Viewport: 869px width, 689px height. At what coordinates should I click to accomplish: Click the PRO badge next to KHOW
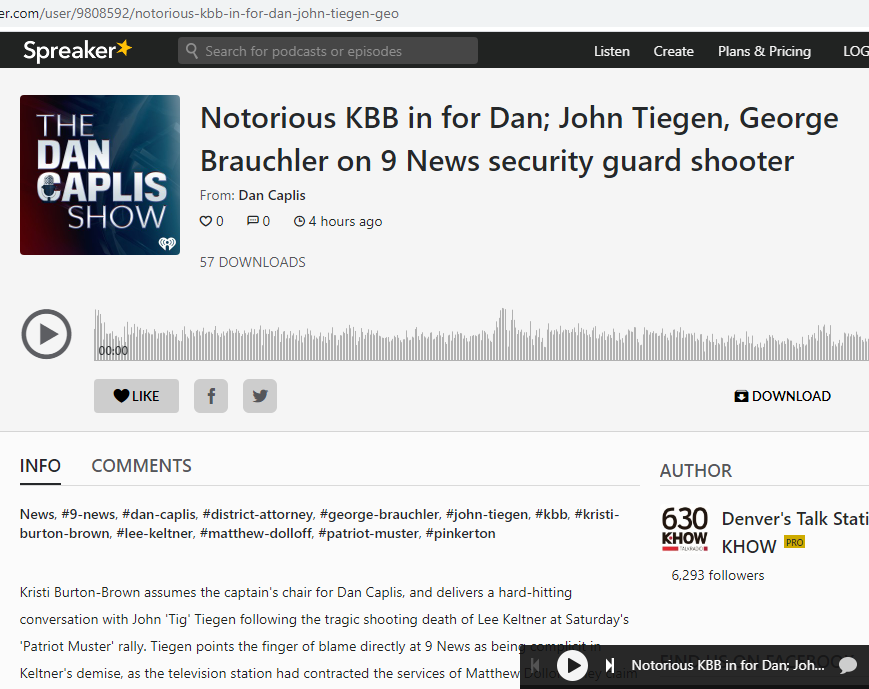(794, 542)
